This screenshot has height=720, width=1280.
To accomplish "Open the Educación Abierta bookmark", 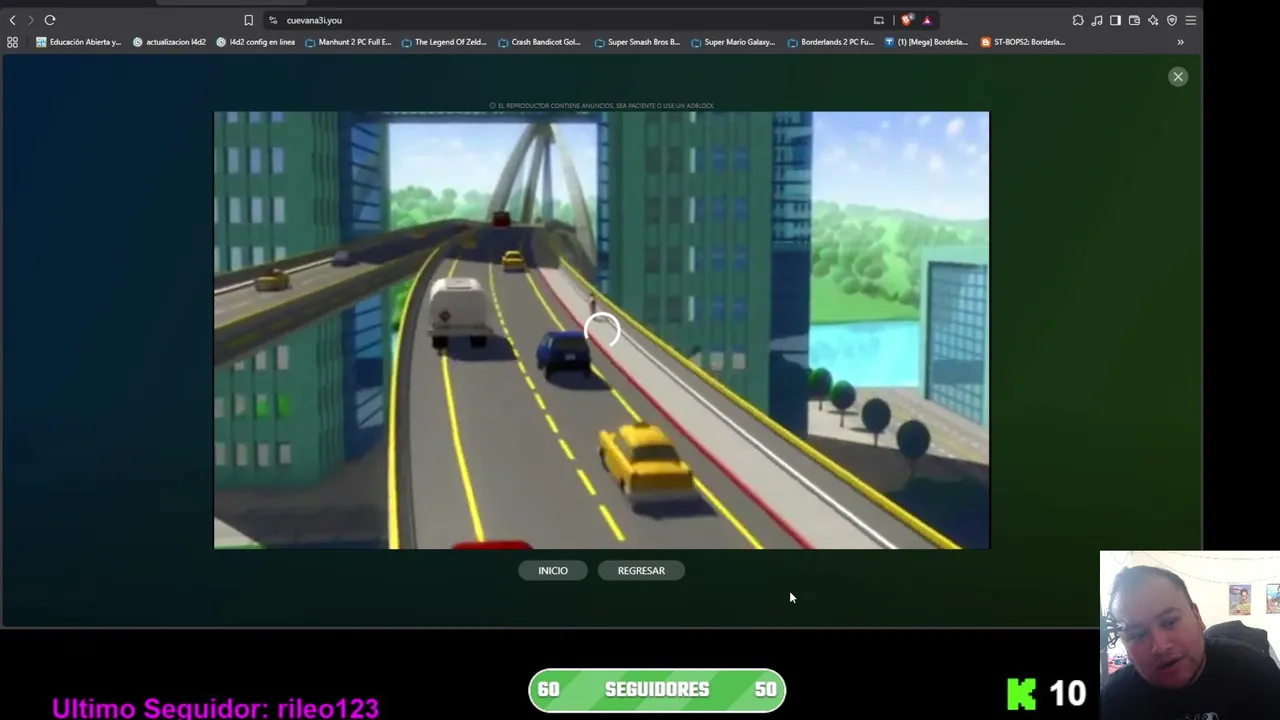I will [79, 42].
